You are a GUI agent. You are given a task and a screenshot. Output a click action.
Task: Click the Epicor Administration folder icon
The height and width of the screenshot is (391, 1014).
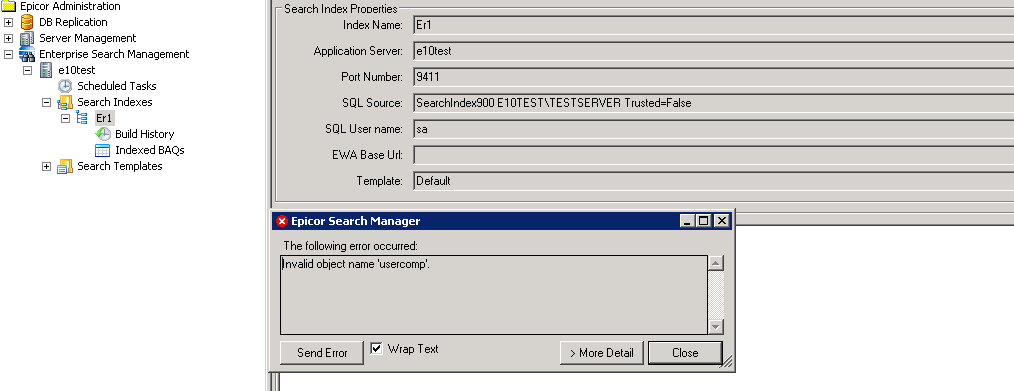click(8, 6)
